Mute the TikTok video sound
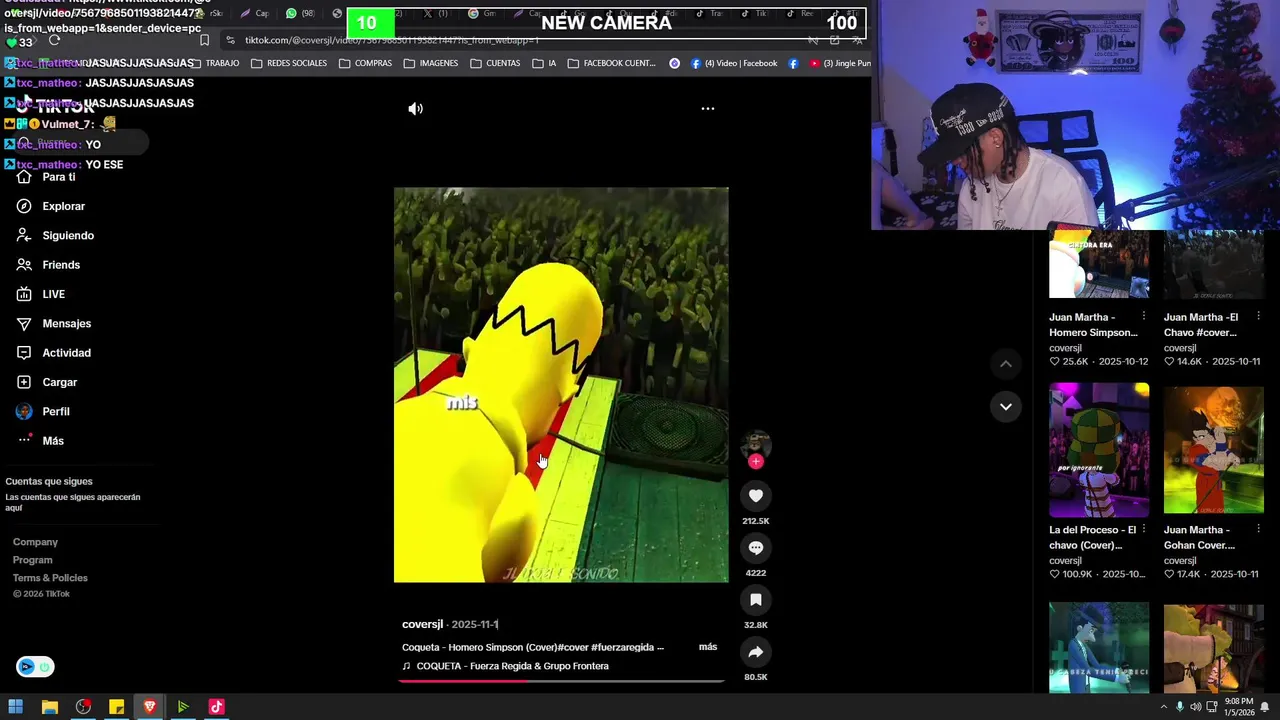This screenshot has width=1280, height=720. click(x=415, y=108)
